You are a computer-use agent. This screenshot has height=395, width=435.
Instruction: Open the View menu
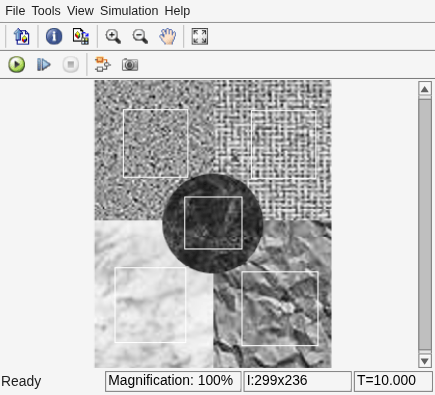click(80, 11)
